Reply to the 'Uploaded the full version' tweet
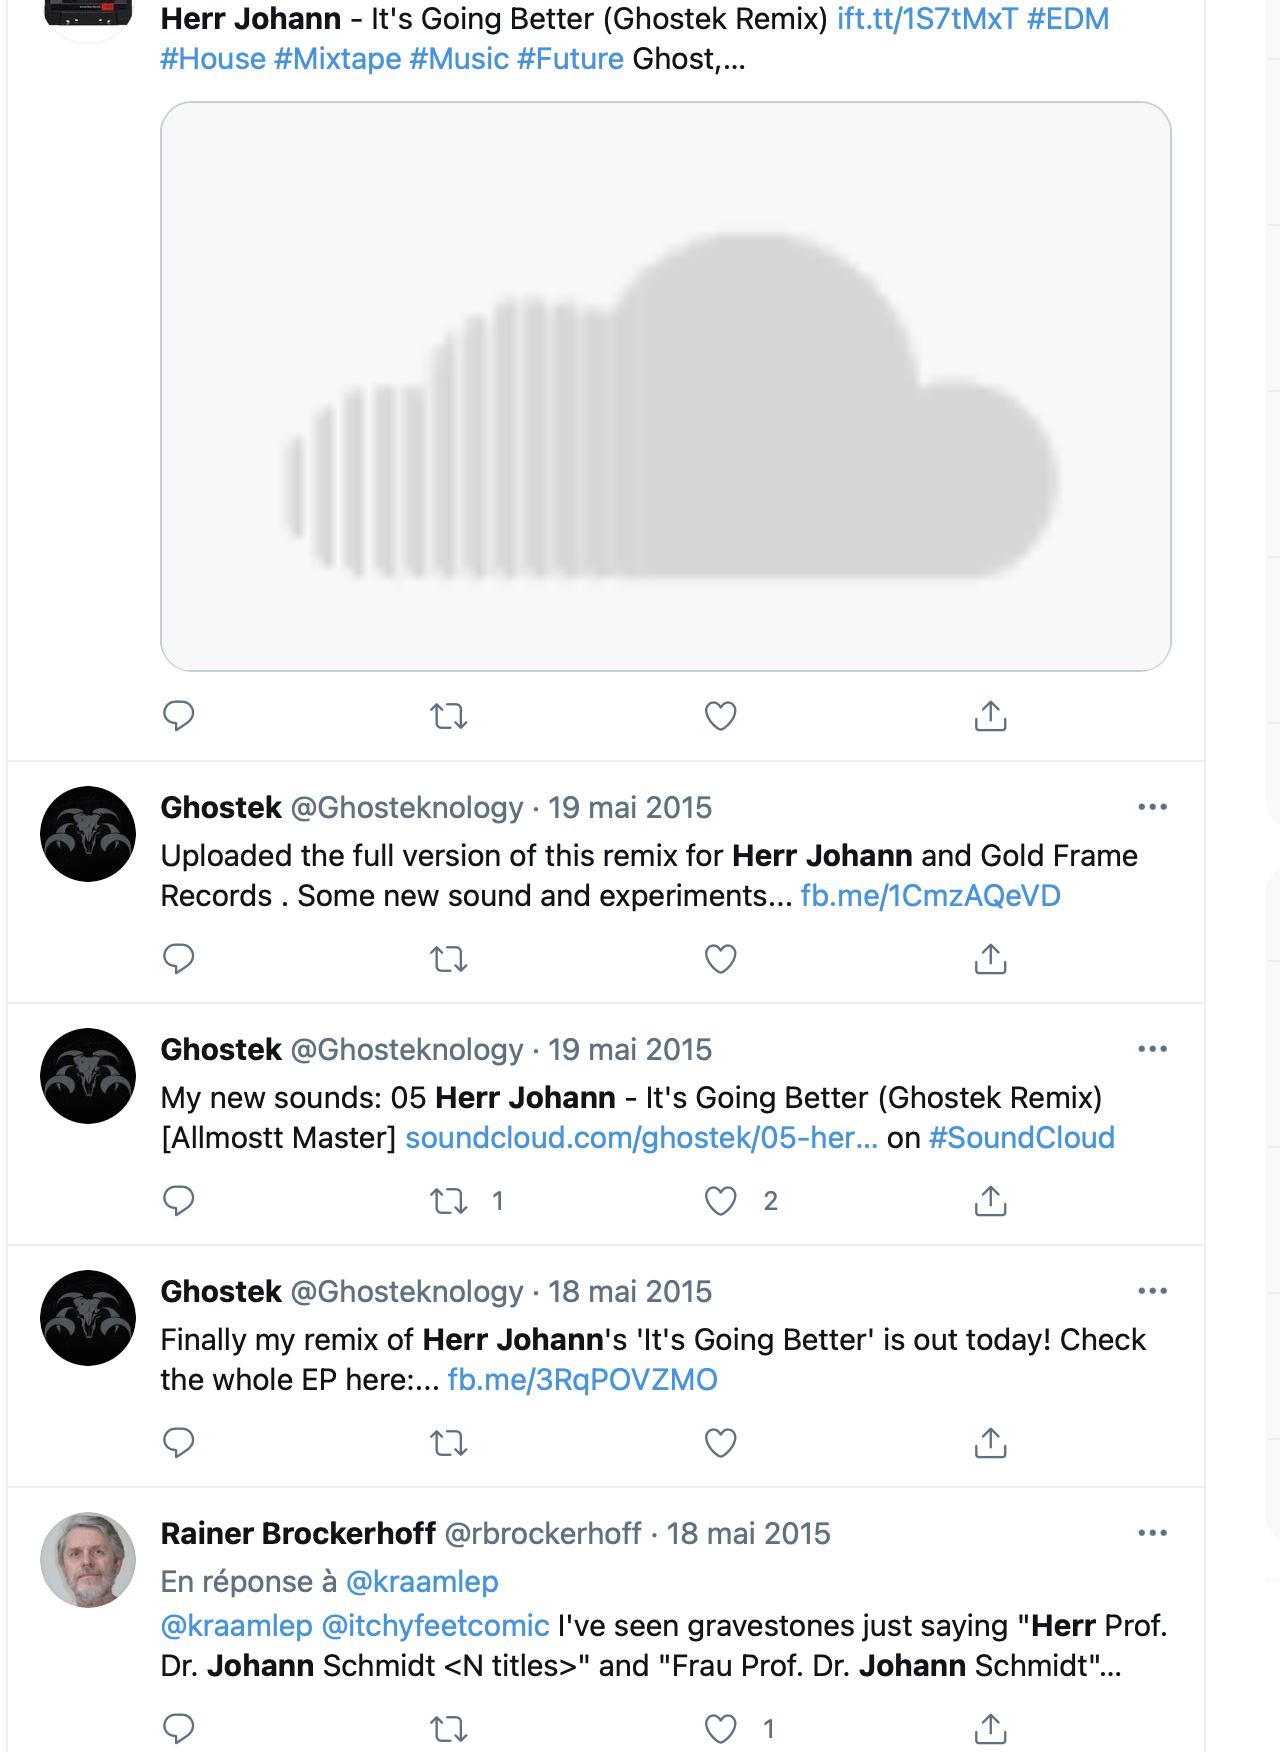The width and height of the screenshot is (1280, 1752). [x=179, y=959]
